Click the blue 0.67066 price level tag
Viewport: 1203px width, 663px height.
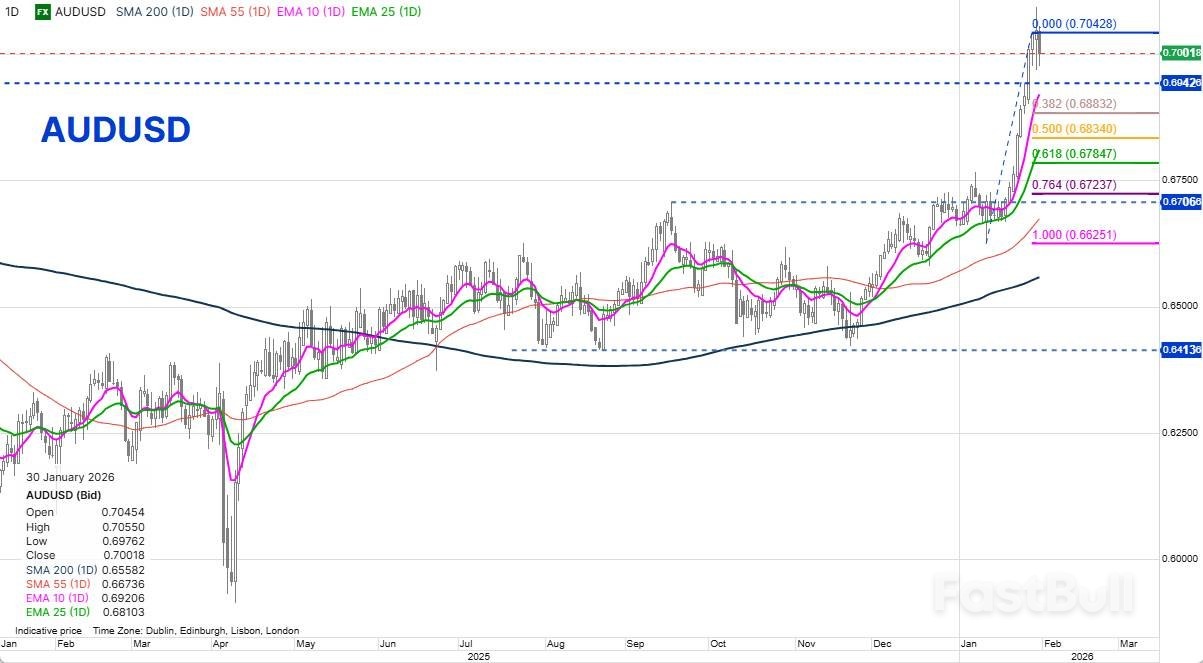(1181, 202)
